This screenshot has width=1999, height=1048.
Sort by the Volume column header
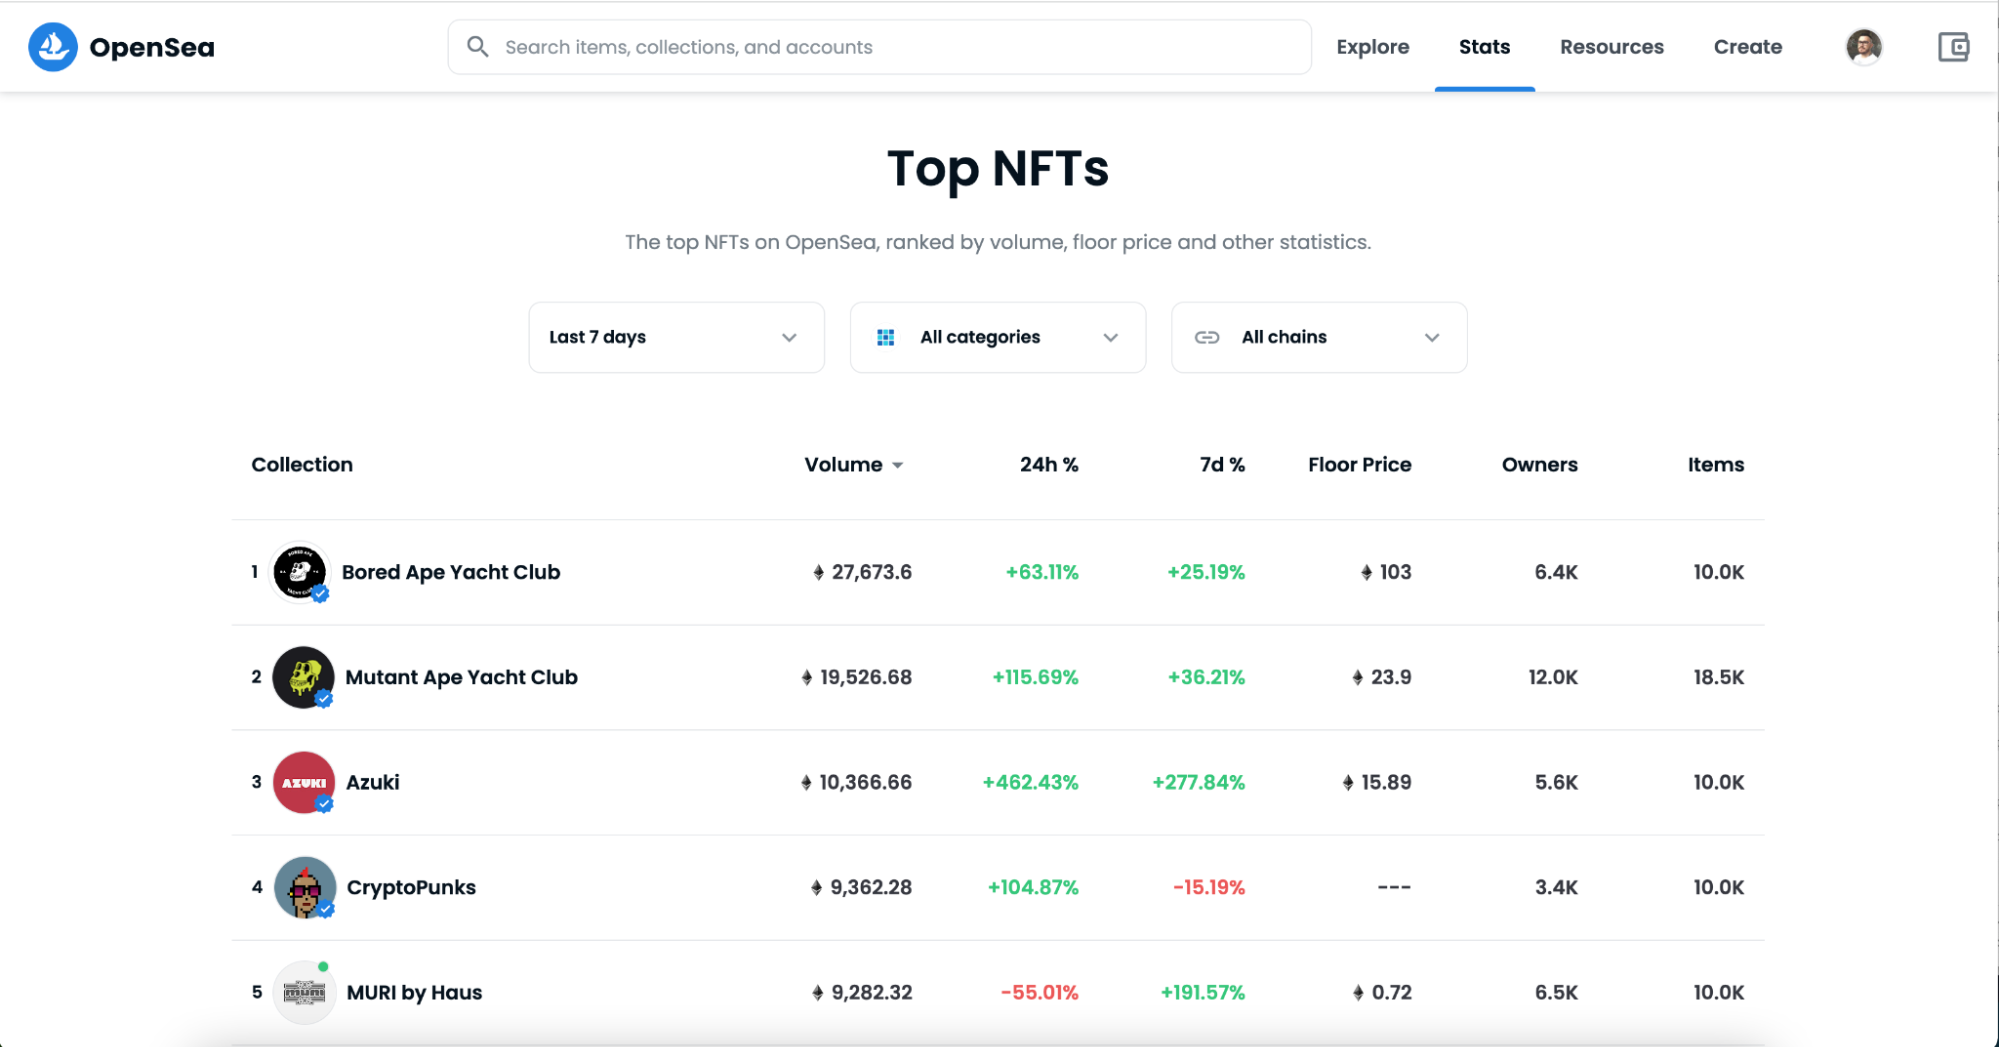843,465
